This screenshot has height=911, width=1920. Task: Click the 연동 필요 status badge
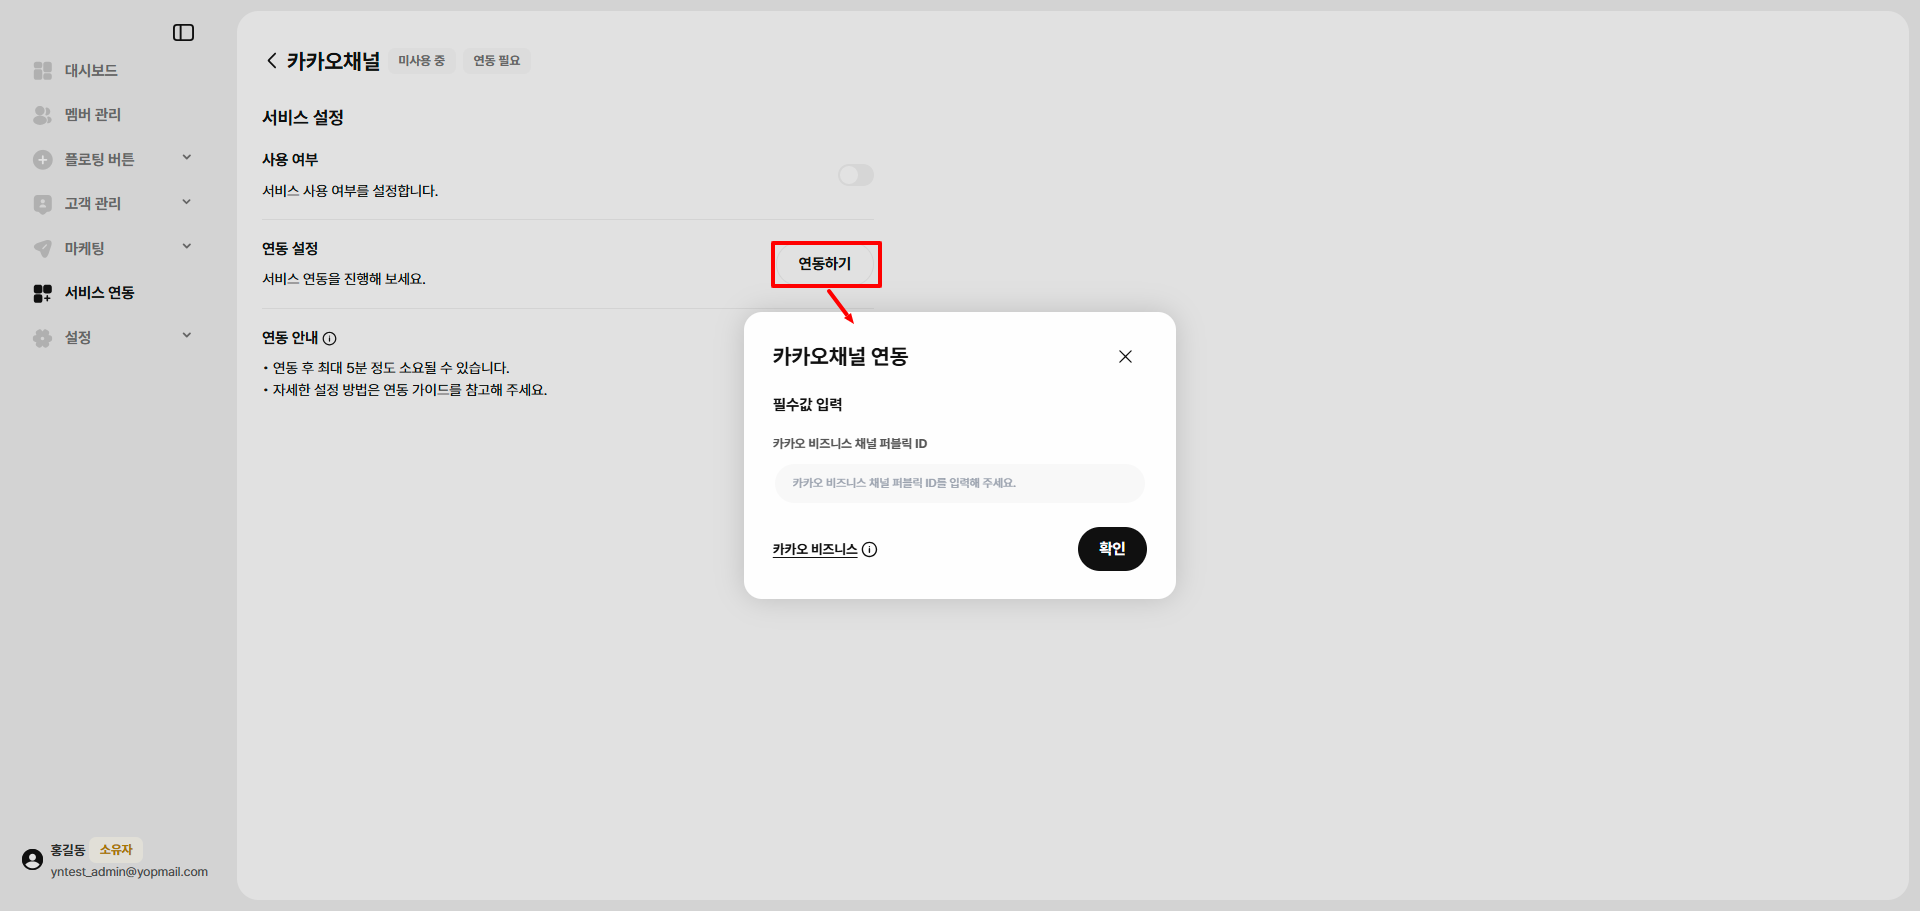point(497,61)
